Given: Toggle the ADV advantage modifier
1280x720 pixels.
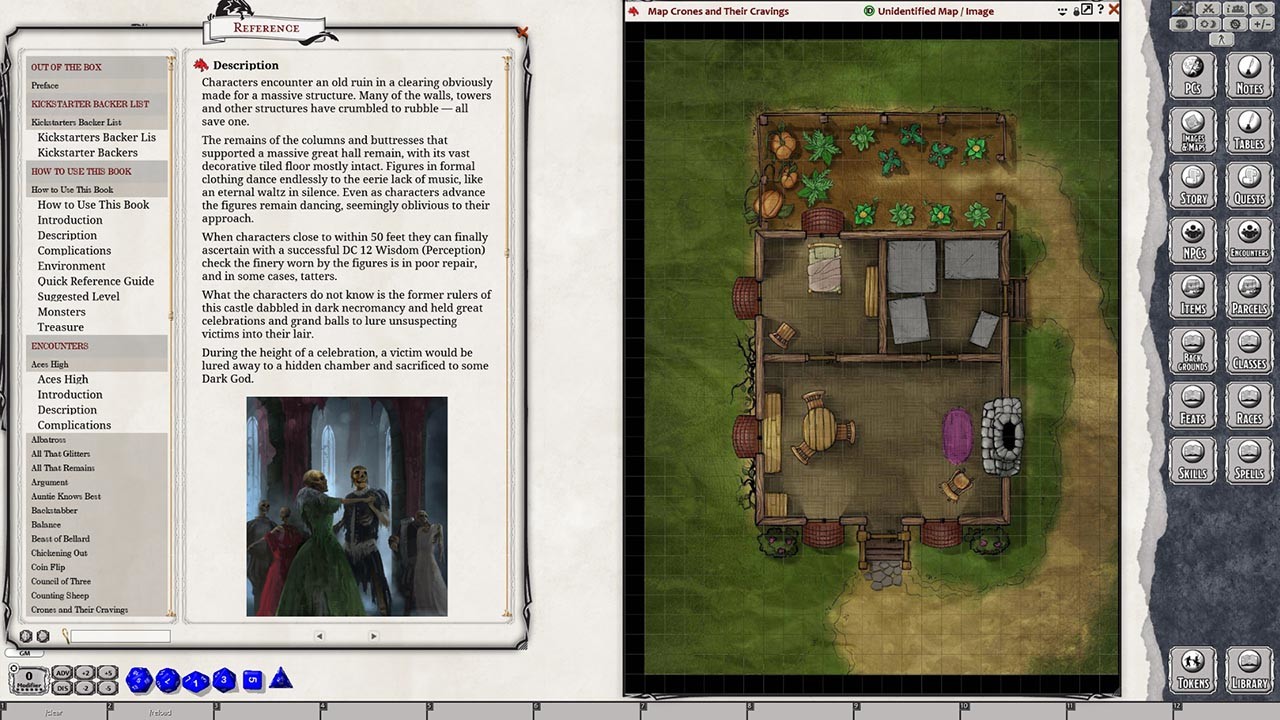Looking at the screenshot, I should click(62, 672).
